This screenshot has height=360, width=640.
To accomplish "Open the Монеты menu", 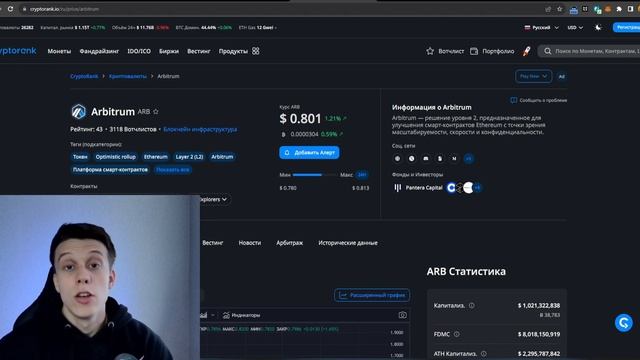I will click(x=59, y=51).
